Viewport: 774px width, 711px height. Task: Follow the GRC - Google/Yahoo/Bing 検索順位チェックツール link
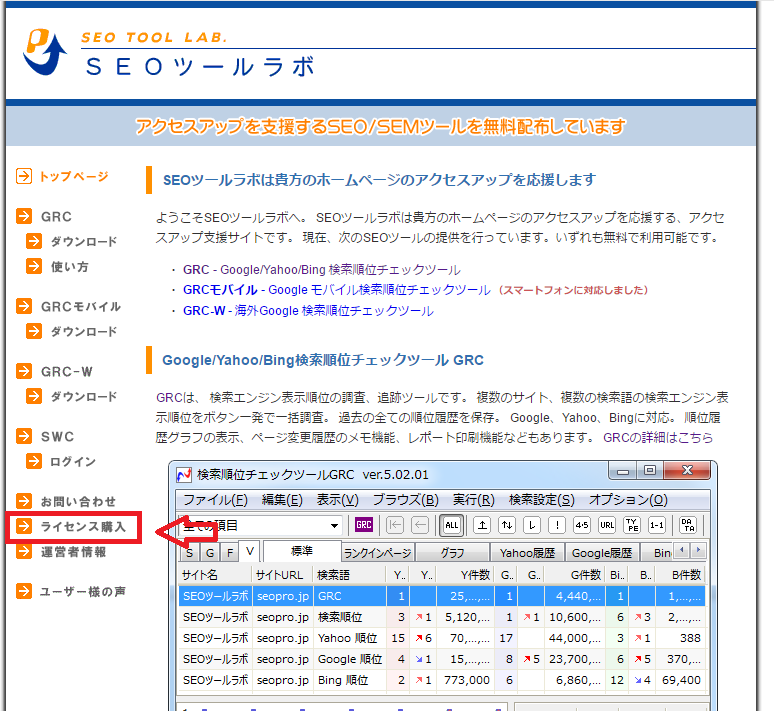click(x=321, y=270)
